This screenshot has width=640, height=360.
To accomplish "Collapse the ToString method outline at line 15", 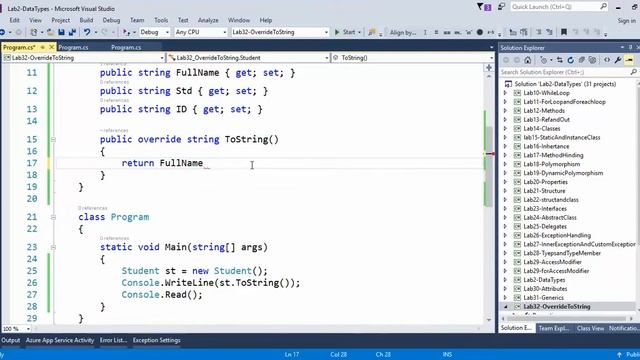I will pos(53,140).
